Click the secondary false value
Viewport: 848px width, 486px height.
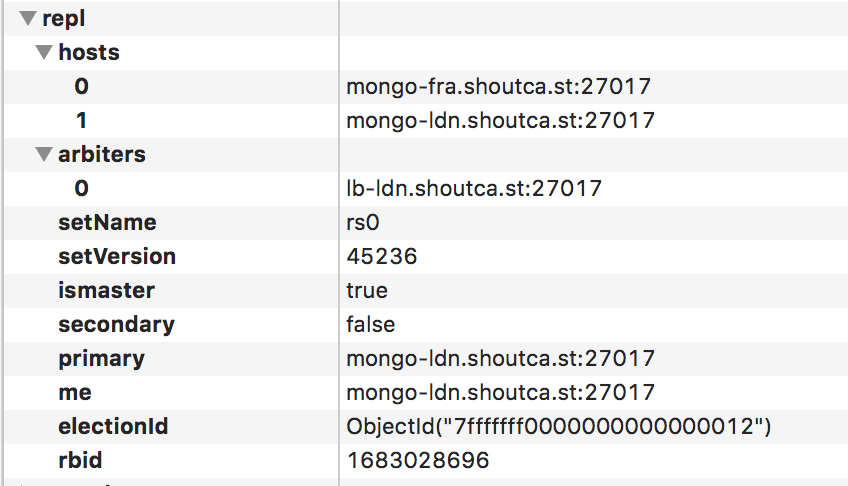[x=370, y=325]
